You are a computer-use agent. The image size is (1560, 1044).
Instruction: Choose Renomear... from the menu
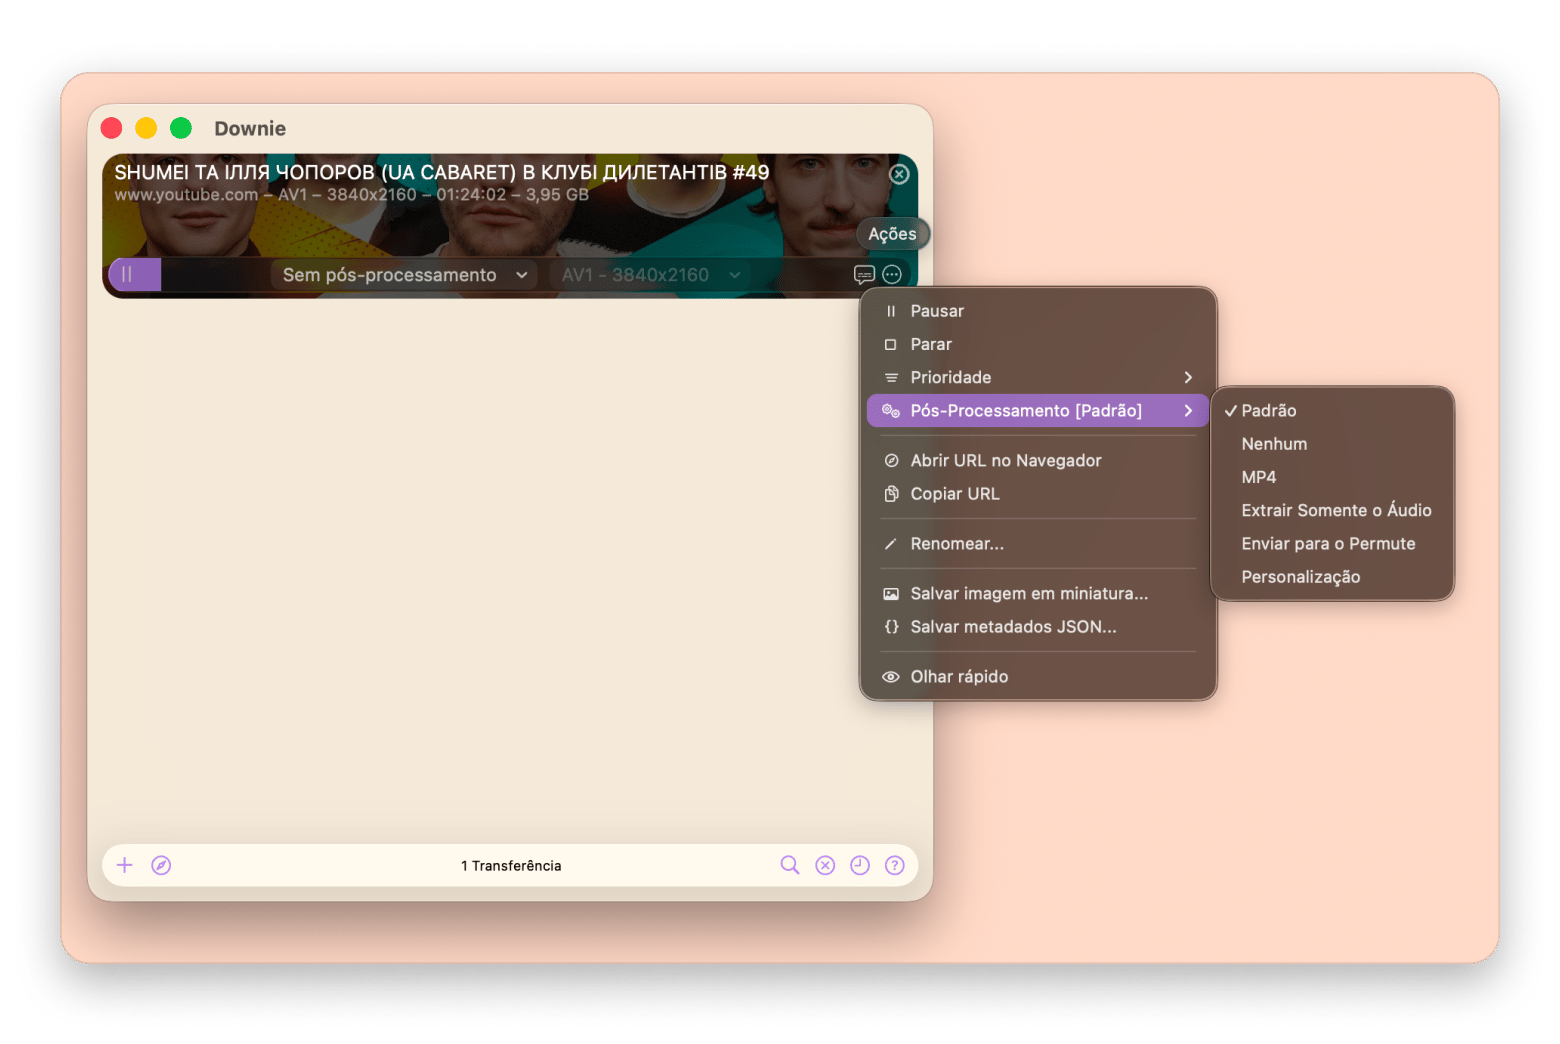tap(1038, 544)
